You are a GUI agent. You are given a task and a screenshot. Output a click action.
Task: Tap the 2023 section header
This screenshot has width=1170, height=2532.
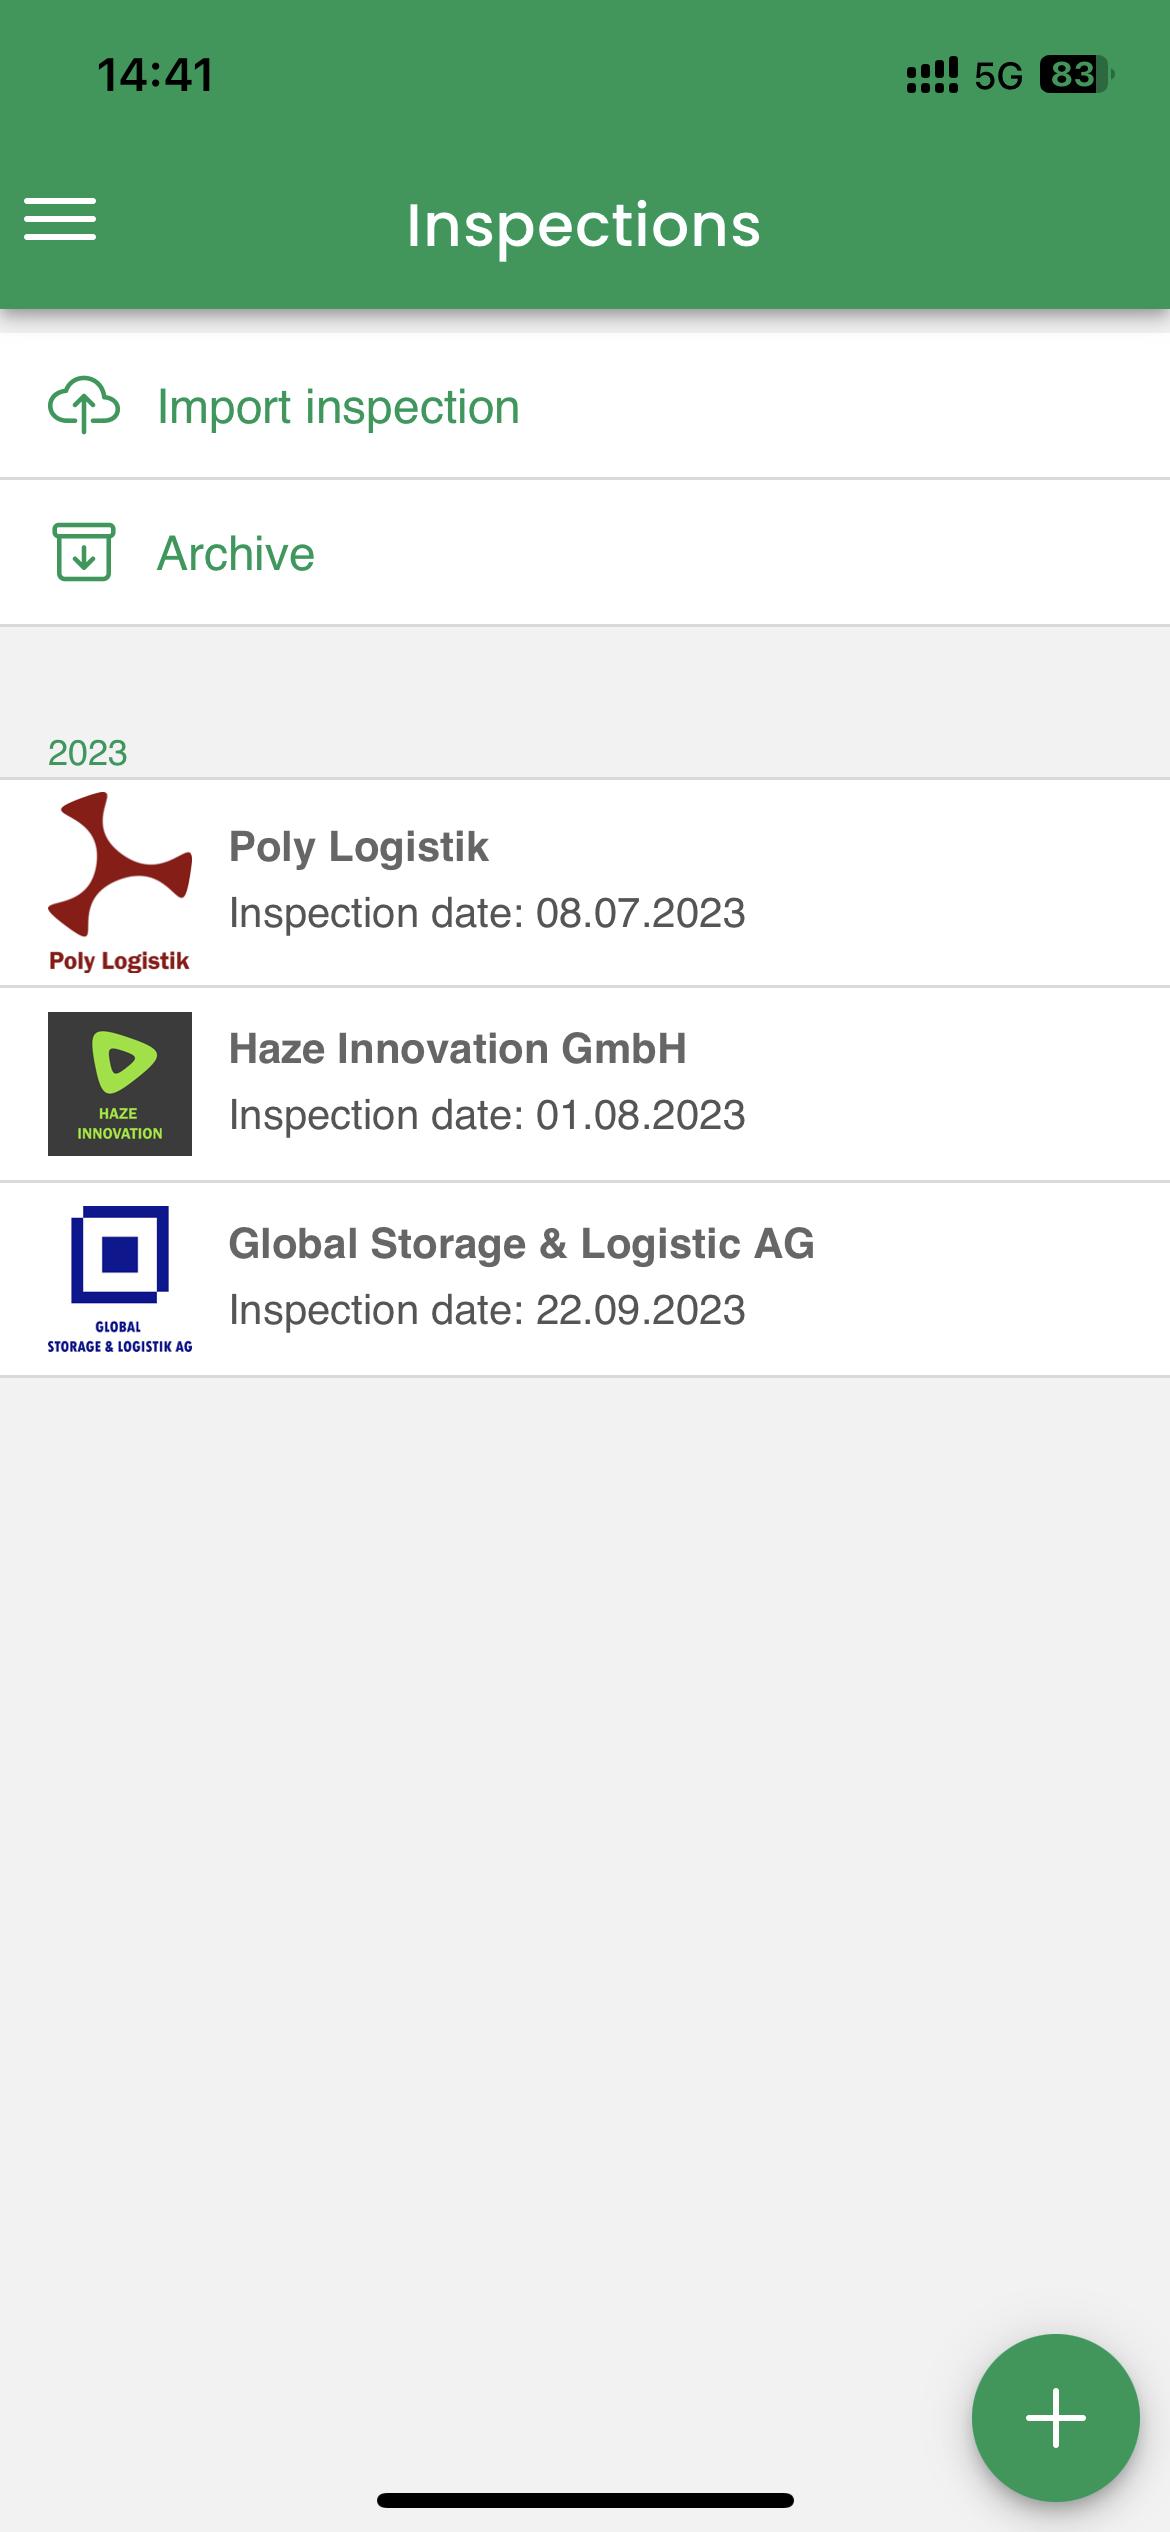tap(88, 753)
